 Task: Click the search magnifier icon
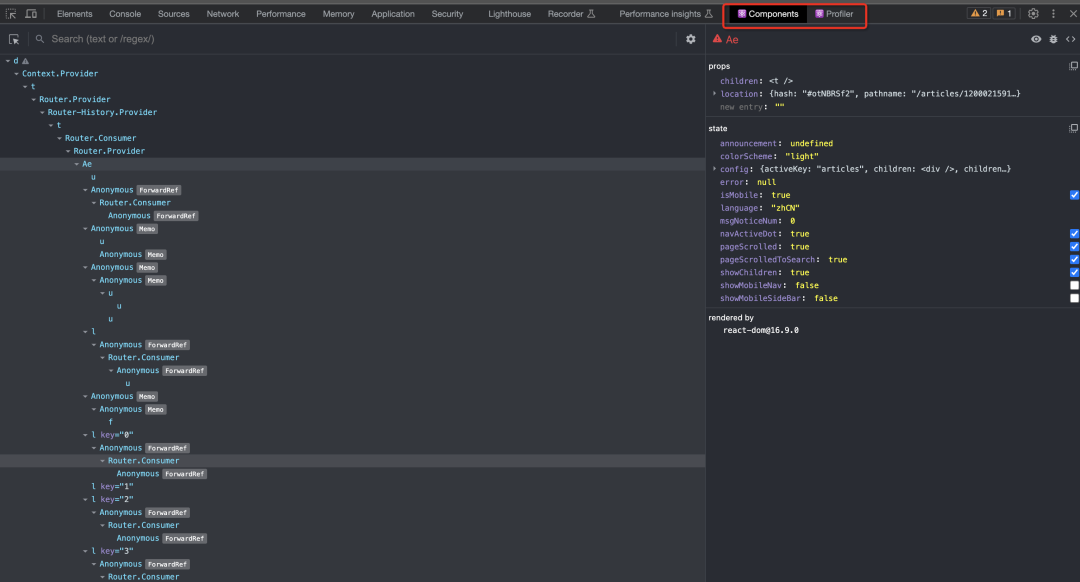(40, 39)
